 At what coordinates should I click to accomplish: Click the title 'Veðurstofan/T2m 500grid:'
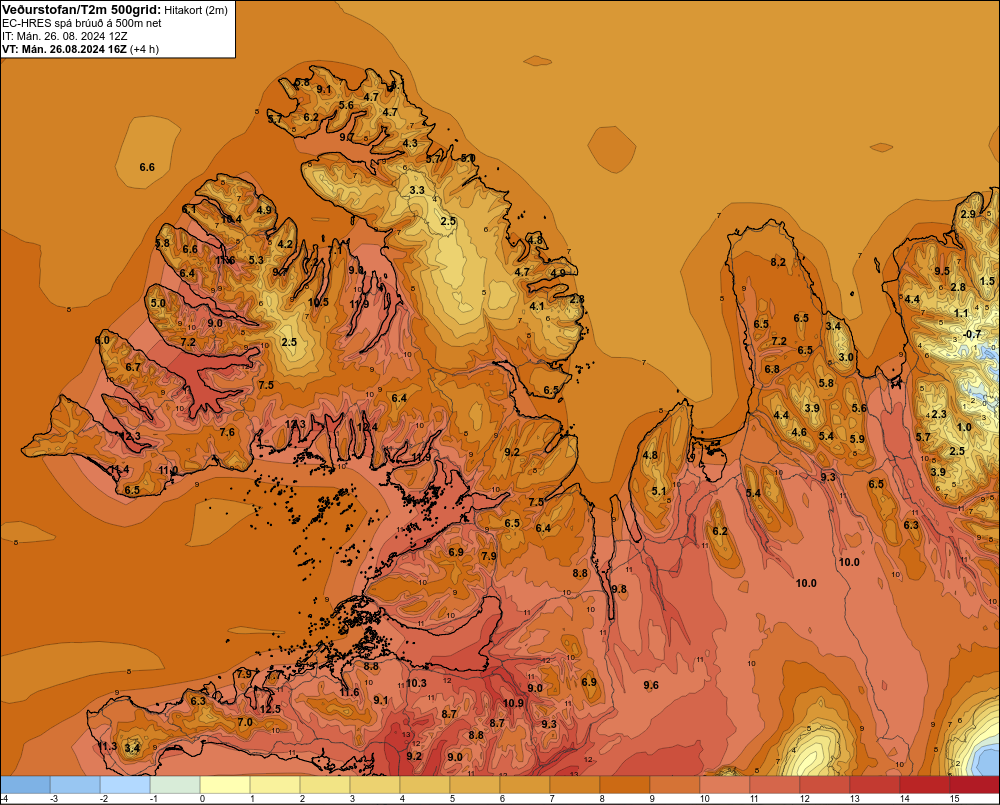click(x=82, y=9)
